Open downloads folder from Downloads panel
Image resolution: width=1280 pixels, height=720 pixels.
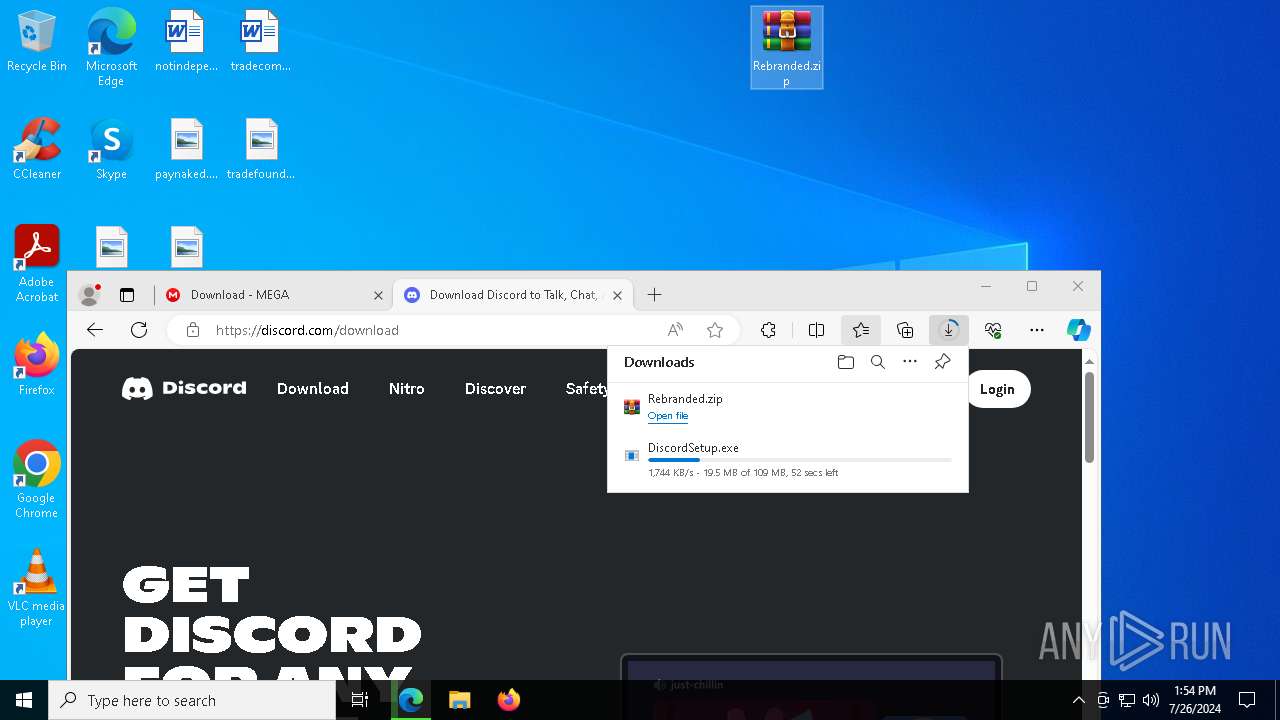pos(846,362)
